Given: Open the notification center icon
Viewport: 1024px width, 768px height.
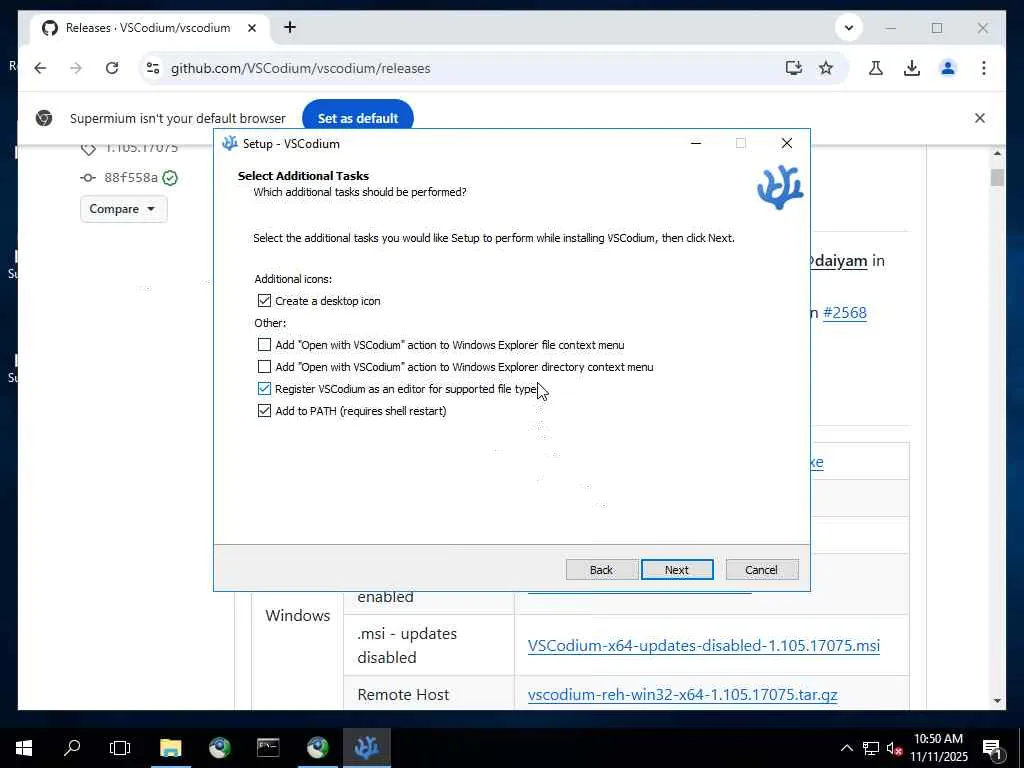Looking at the screenshot, I should [x=992, y=749].
